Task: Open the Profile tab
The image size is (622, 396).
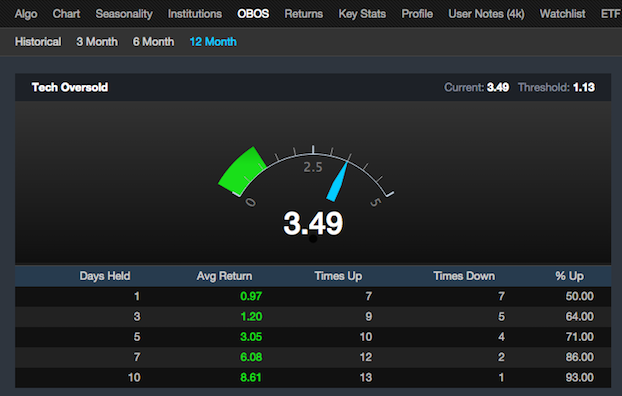Action: [x=417, y=14]
